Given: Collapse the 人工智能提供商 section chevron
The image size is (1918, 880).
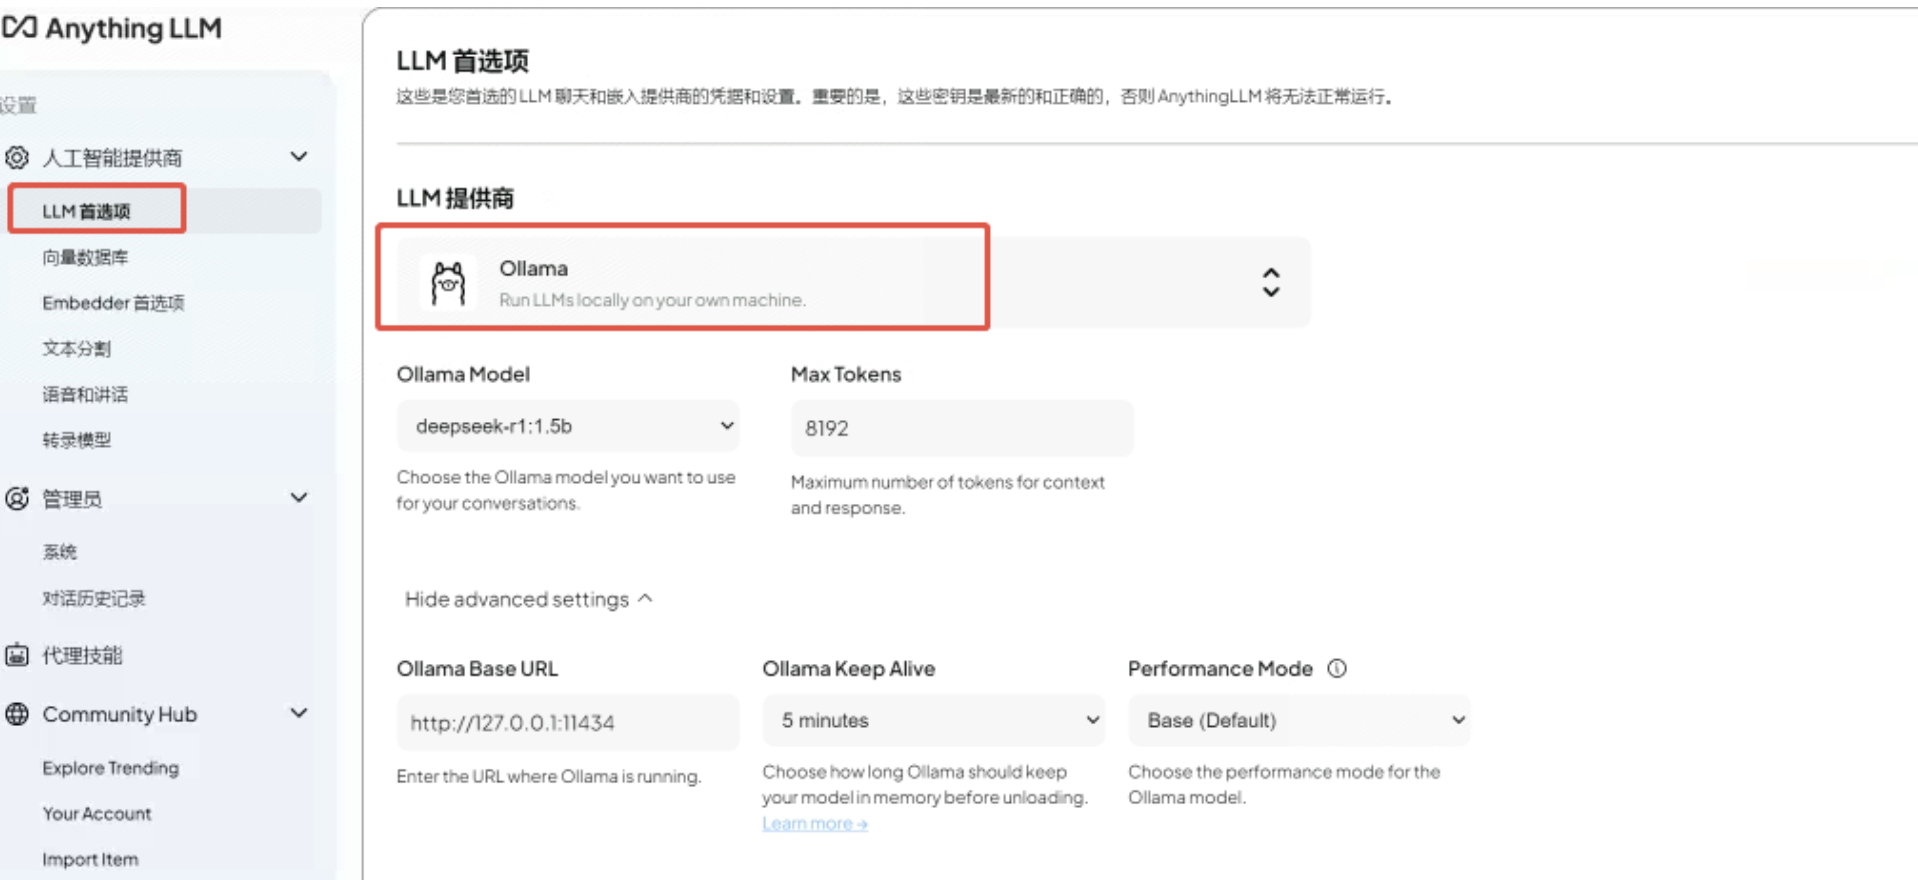Looking at the screenshot, I should pyautogui.click(x=298, y=157).
